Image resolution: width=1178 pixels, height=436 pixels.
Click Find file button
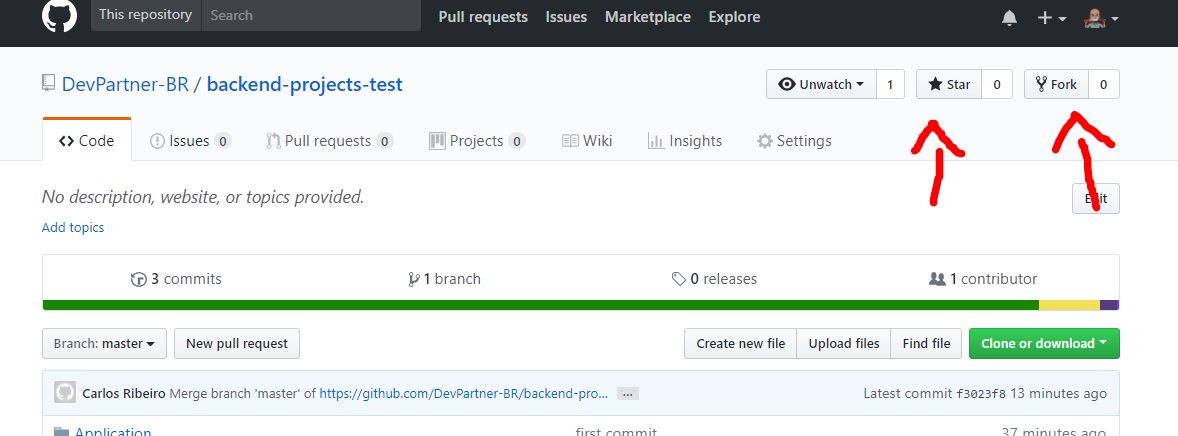click(x=926, y=344)
